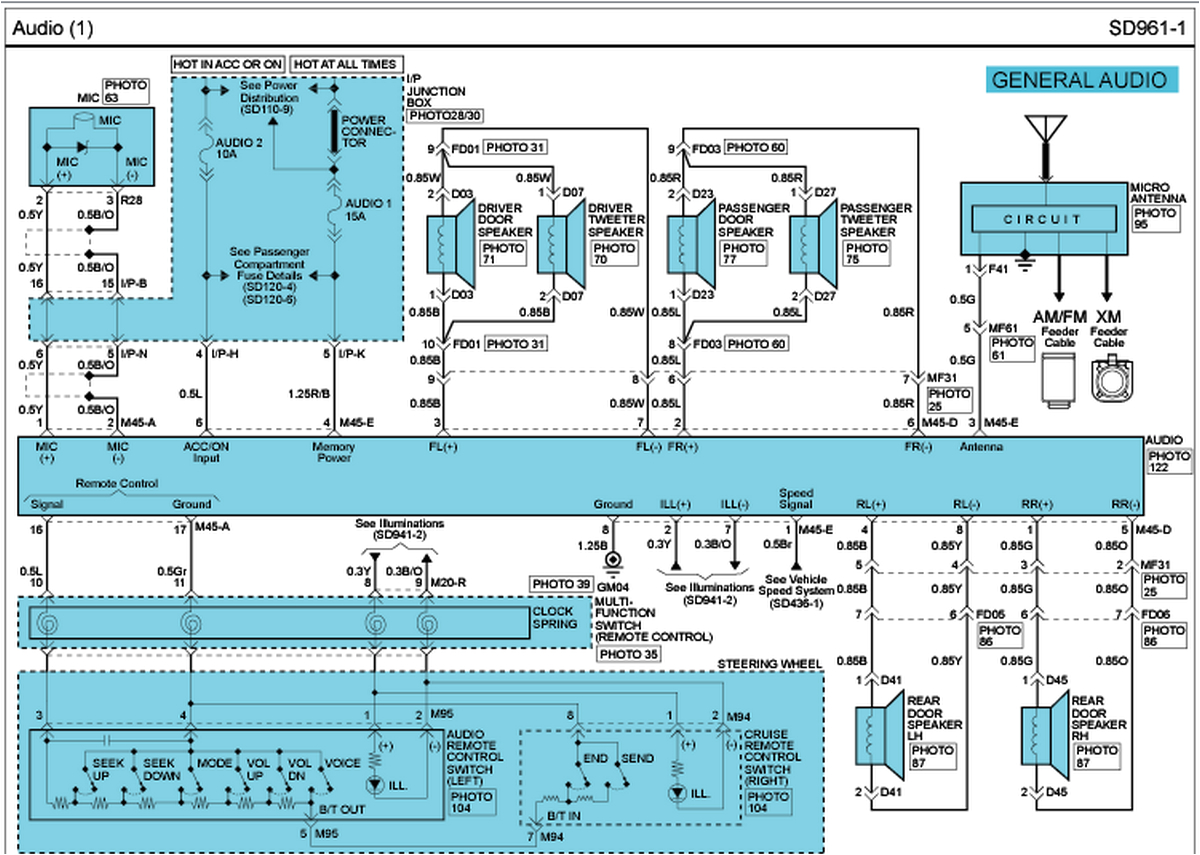Click the Audio (1) page title
Image resolution: width=1200 pixels, height=855 pixels.
(52, 29)
